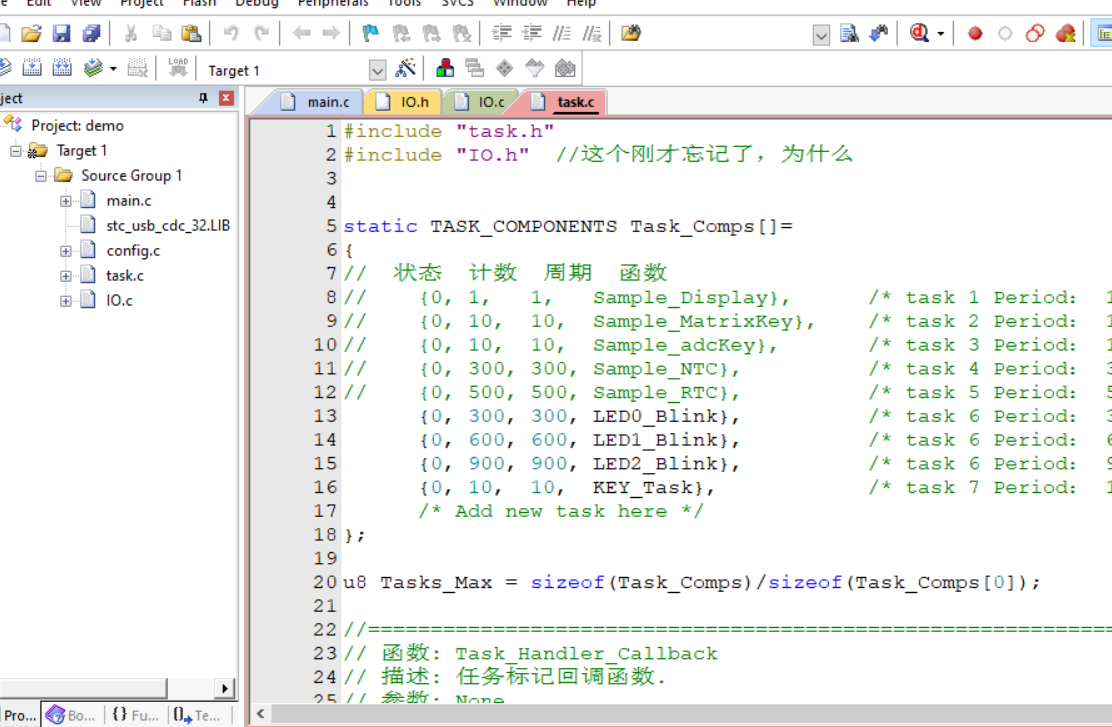This screenshot has height=727, width=1112.
Task: Open the Books panel tab
Action: click(72, 715)
